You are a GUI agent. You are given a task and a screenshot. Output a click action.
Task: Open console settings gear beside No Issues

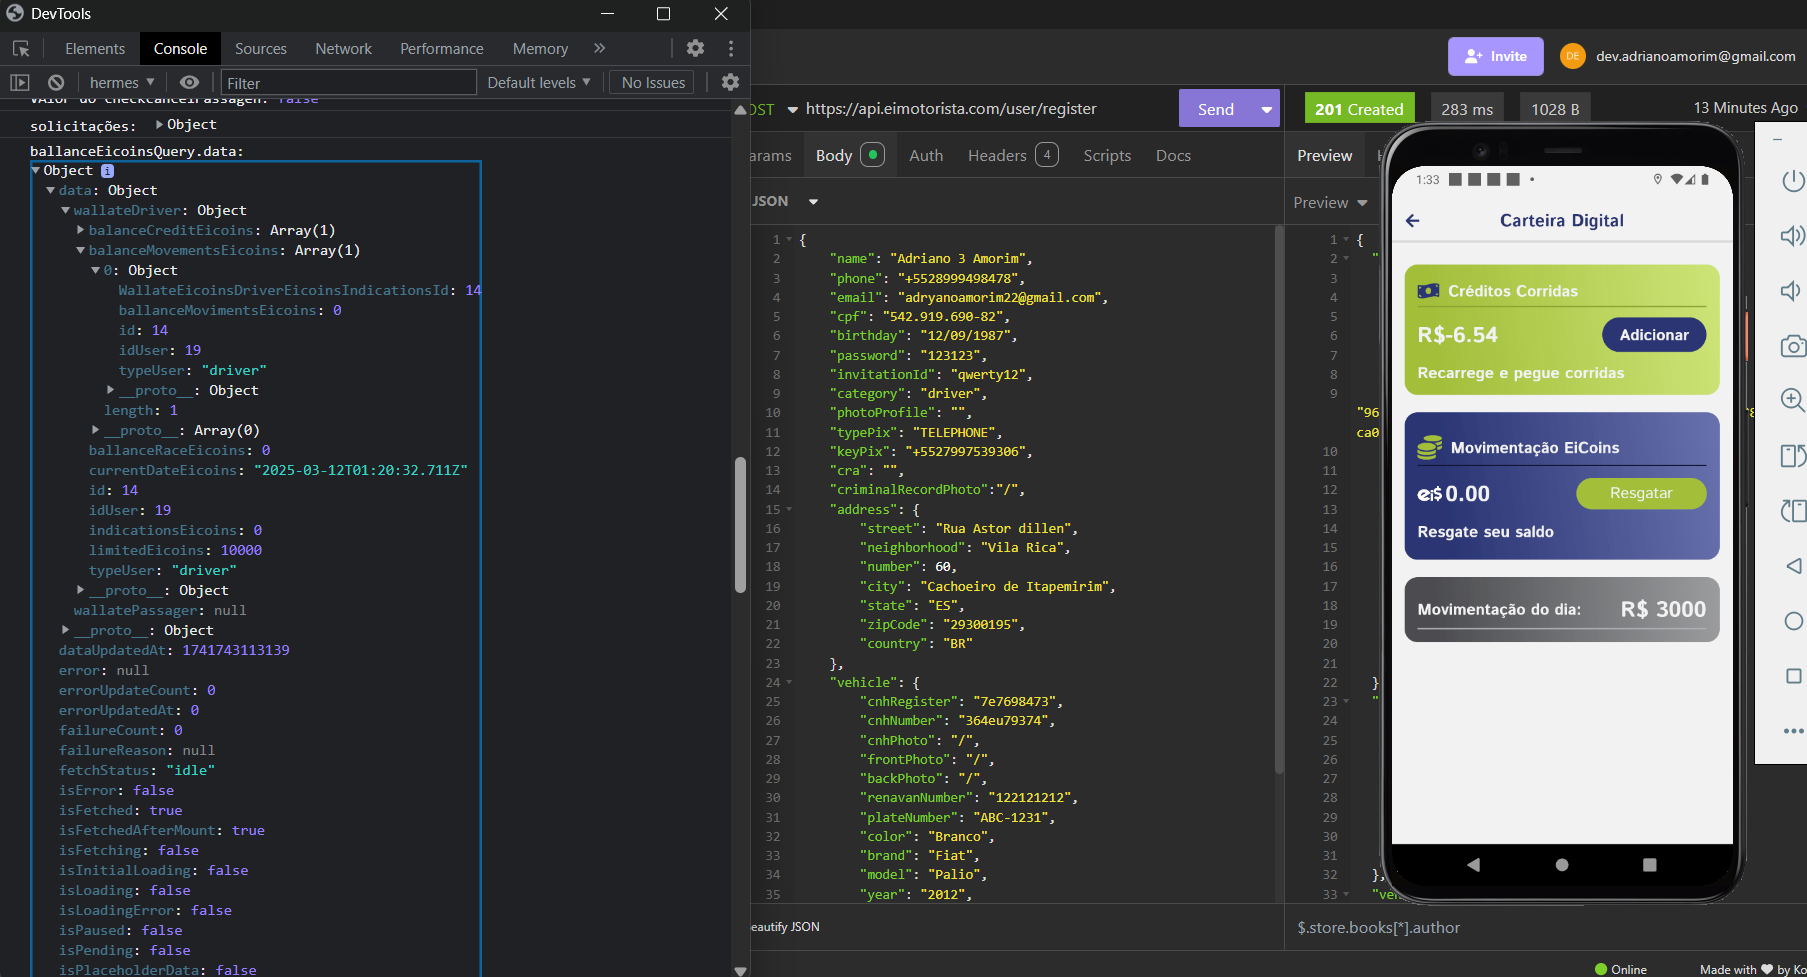tap(730, 83)
